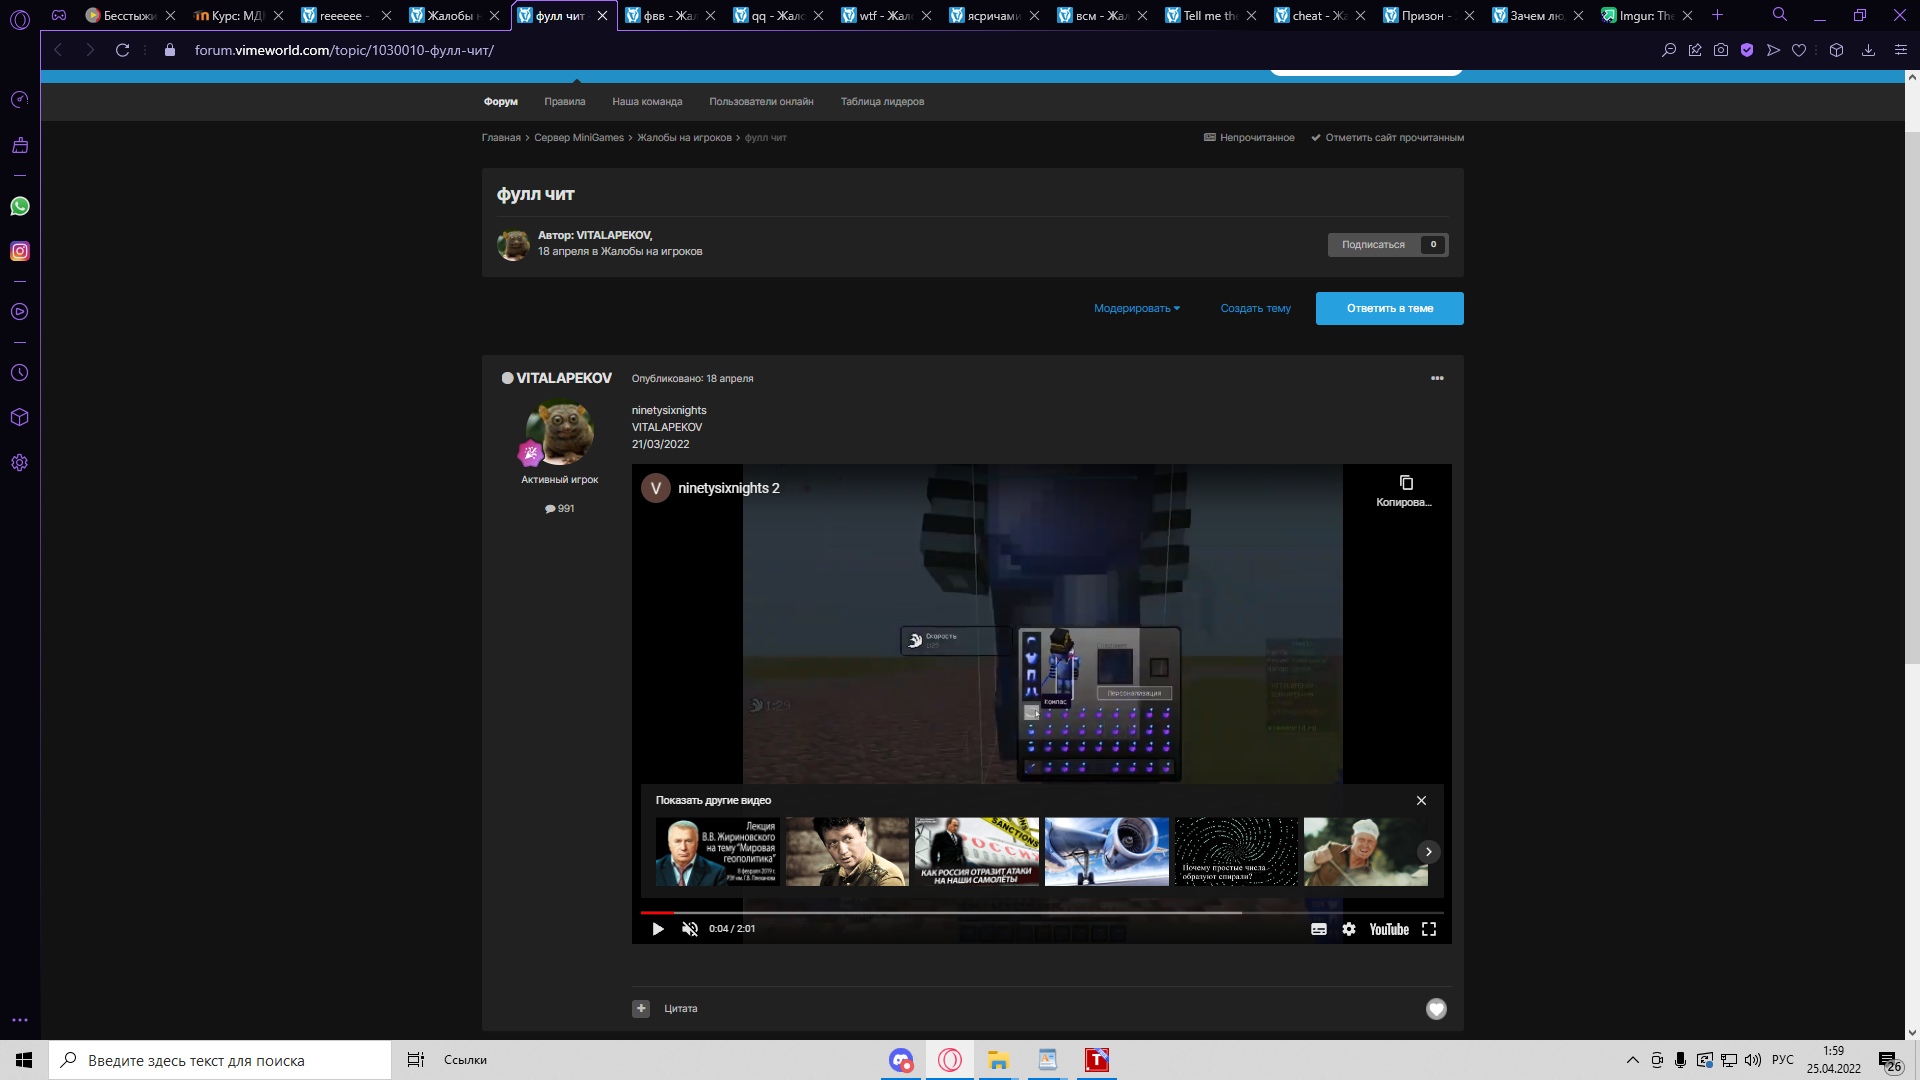Screen dimensions: 1920x1080
Task: Expand the Модерировать dropdown
Action: pyautogui.click(x=1137, y=308)
